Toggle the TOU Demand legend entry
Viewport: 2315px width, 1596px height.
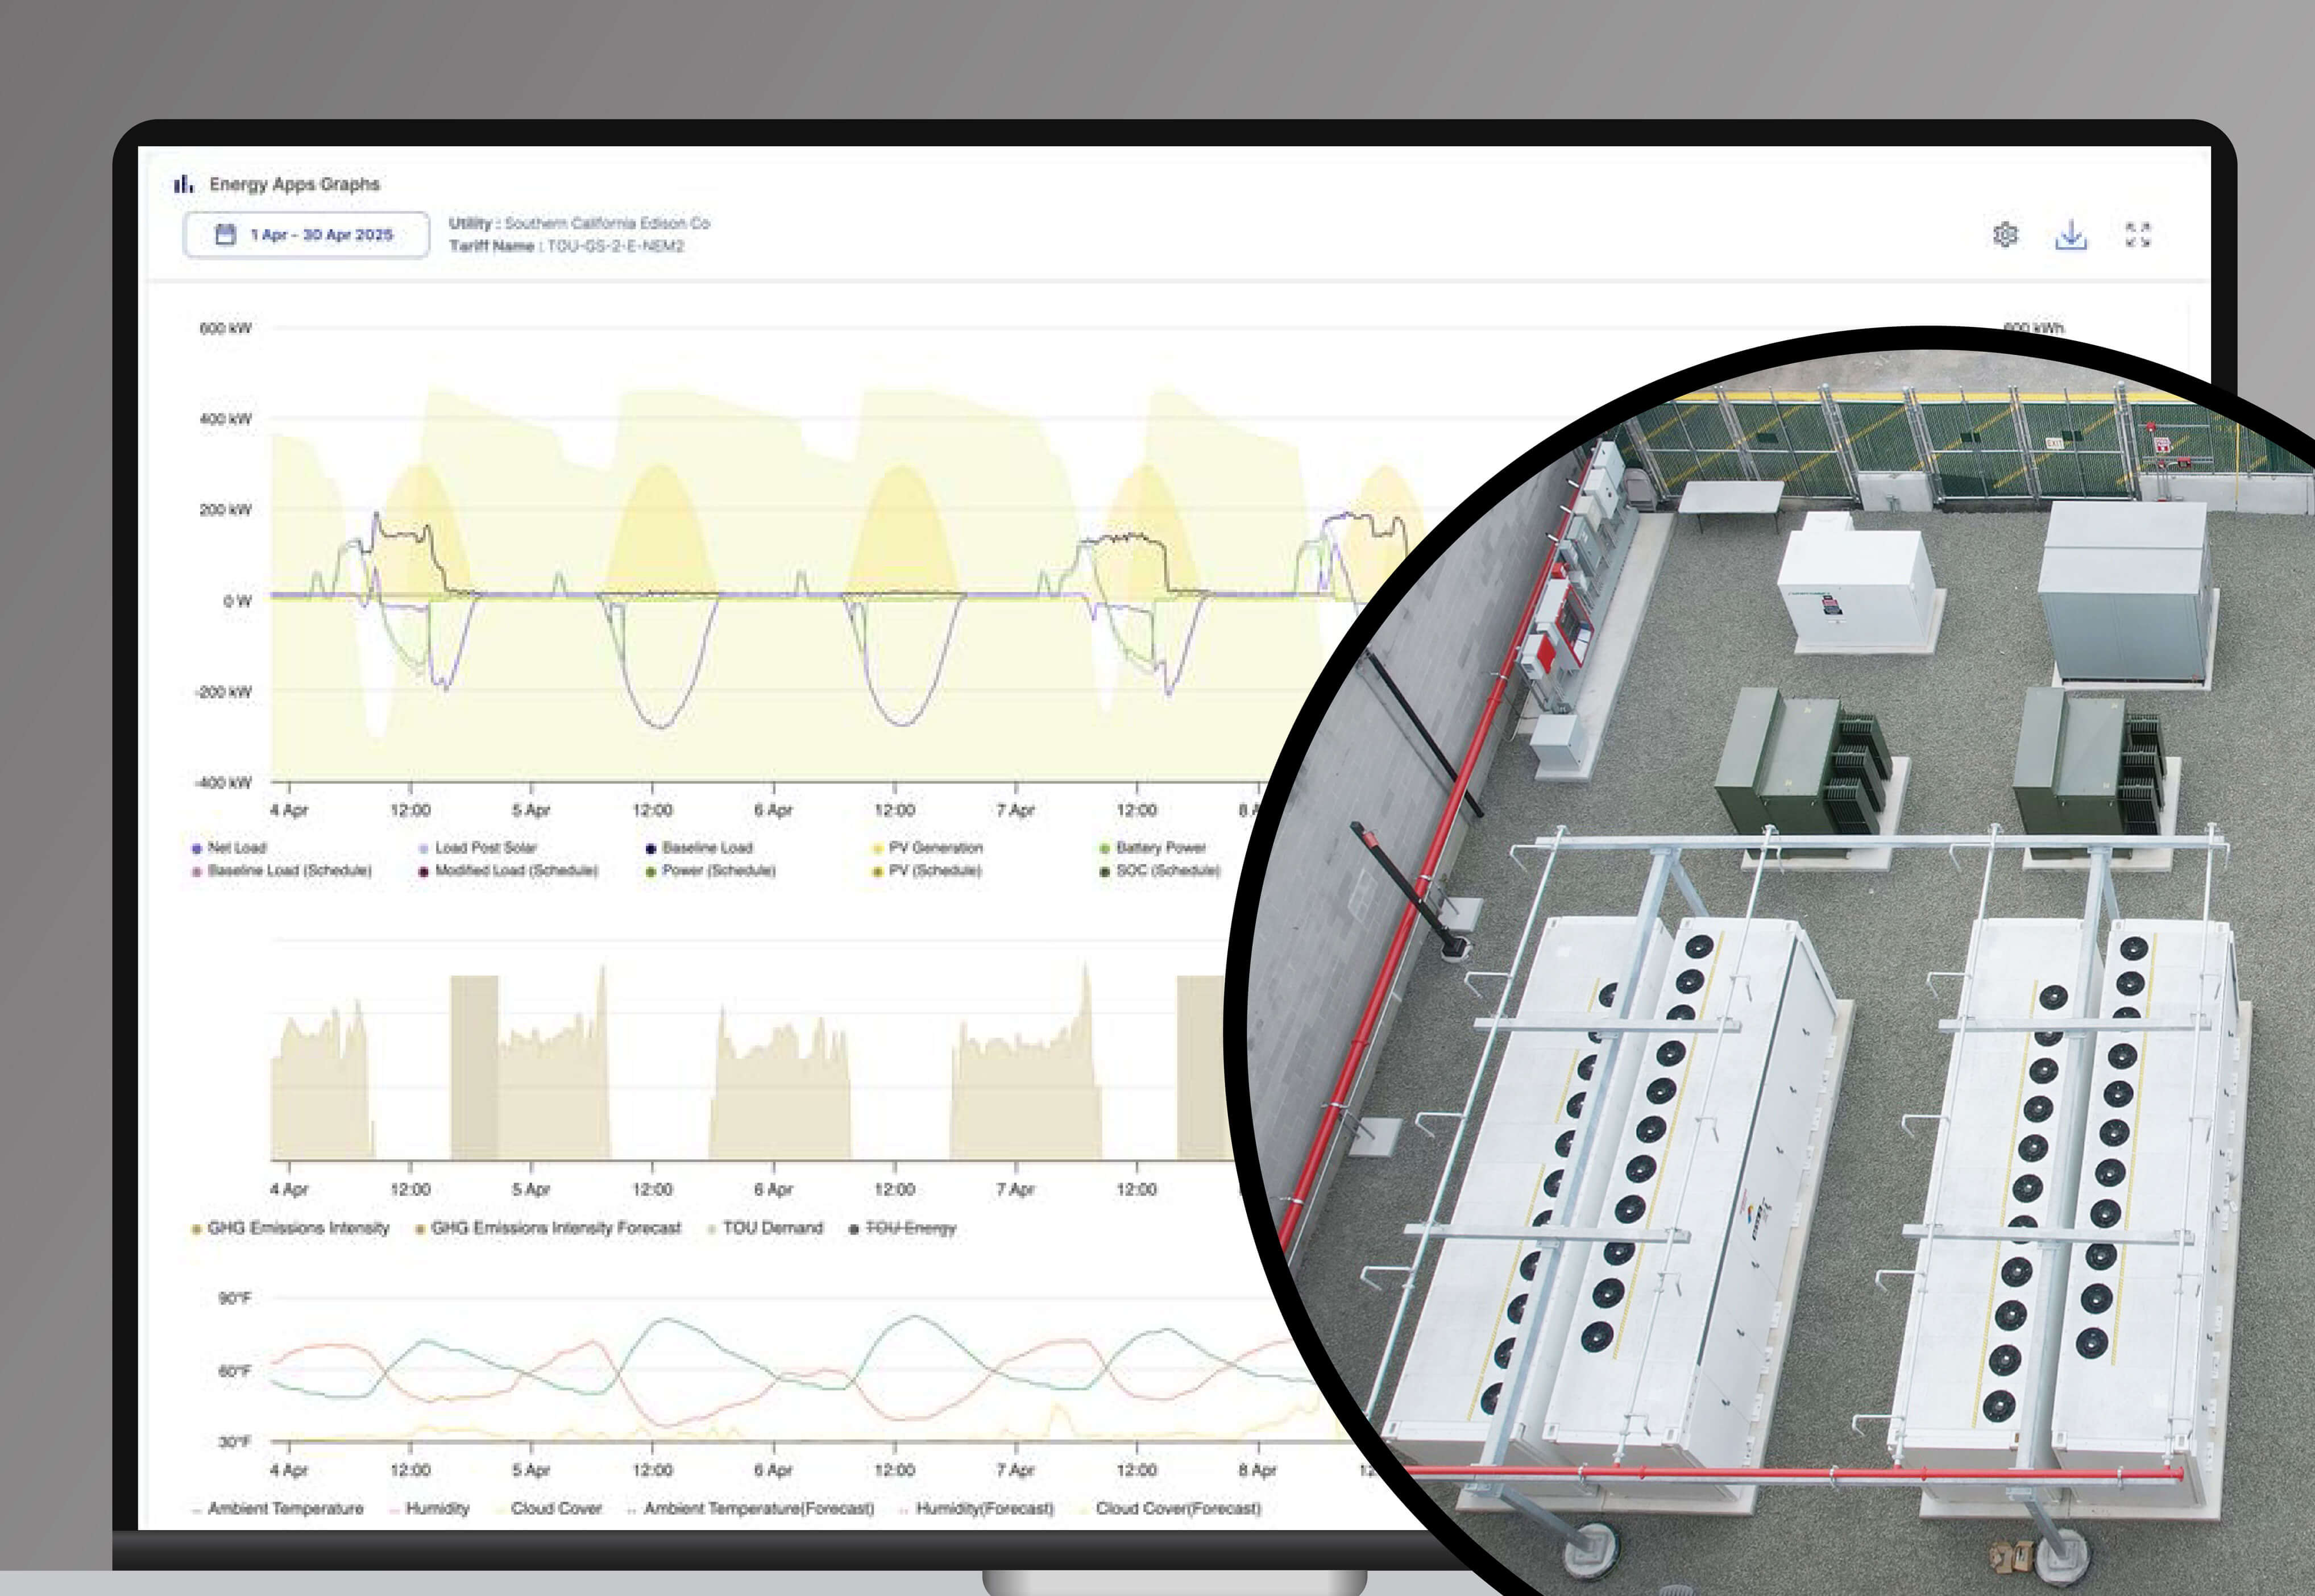tap(765, 1228)
